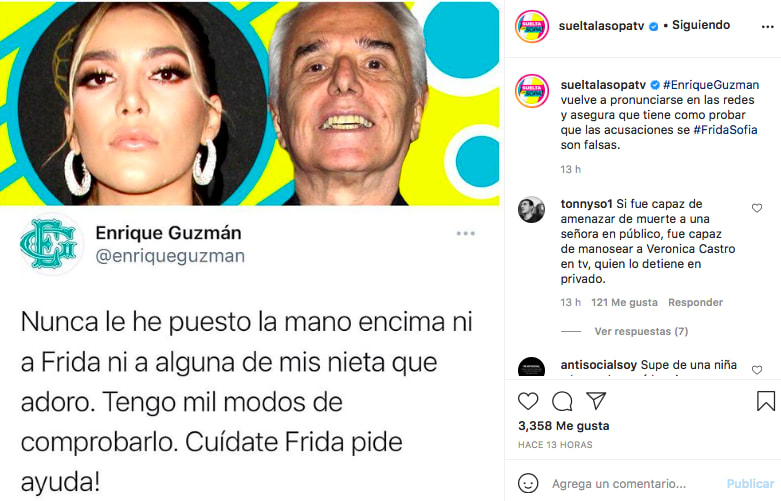The height and width of the screenshot is (501, 781).
Task: Click sueltalasopatv avatar in header
Action: [x=532, y=26]
